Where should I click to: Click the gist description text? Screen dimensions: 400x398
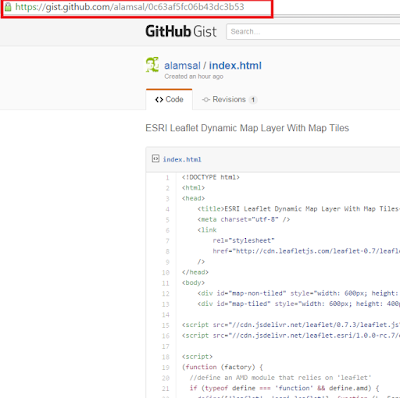coord(247,128)
